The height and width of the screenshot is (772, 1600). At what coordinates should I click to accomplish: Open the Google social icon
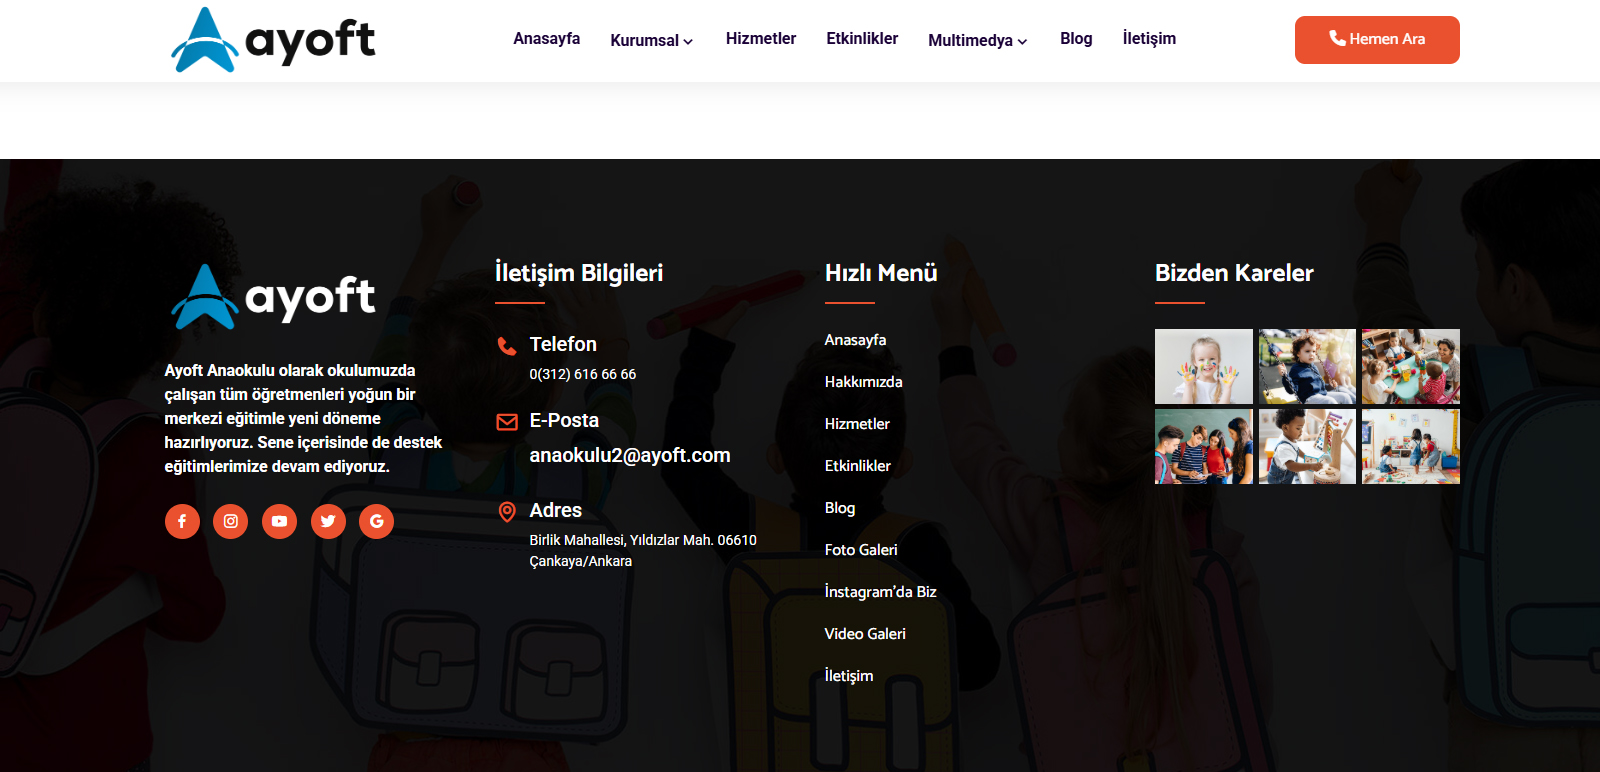coord(376,521)
